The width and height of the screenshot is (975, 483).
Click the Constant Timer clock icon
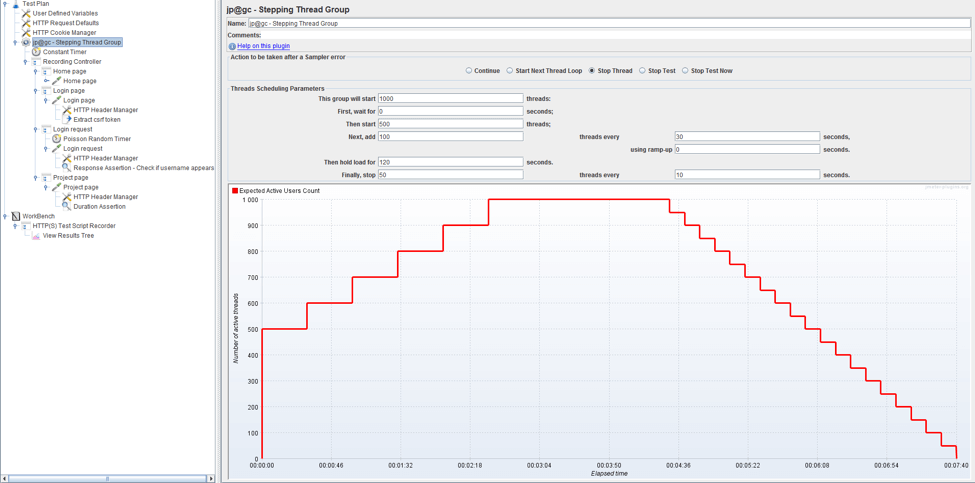[x=36, y=52]
